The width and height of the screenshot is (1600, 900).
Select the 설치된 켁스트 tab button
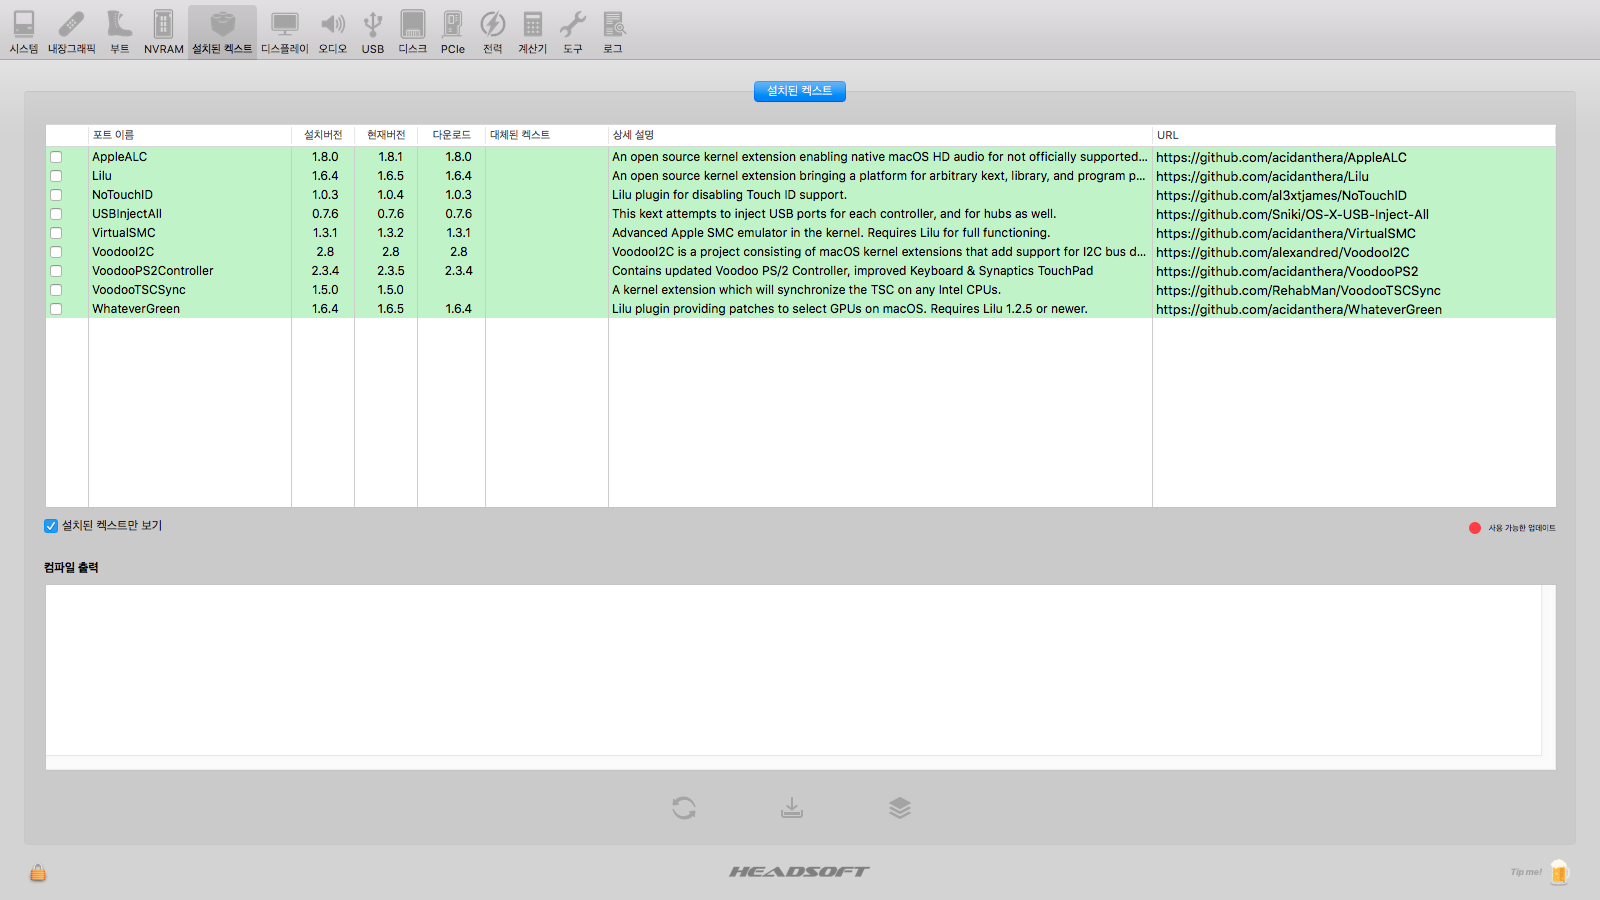click(800, 91)
